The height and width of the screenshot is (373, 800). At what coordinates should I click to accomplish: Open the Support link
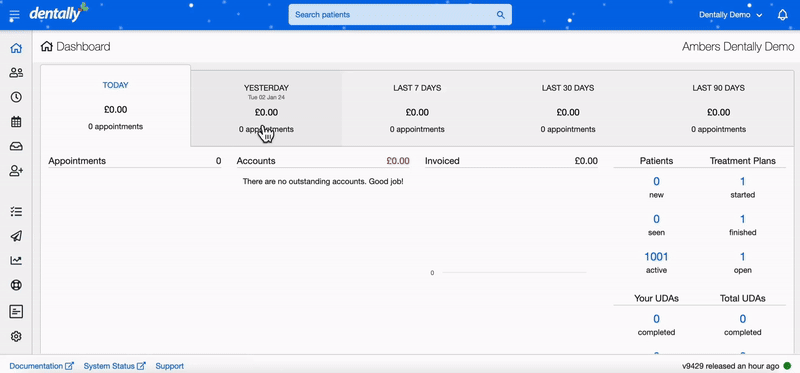[x=169, y=366]
